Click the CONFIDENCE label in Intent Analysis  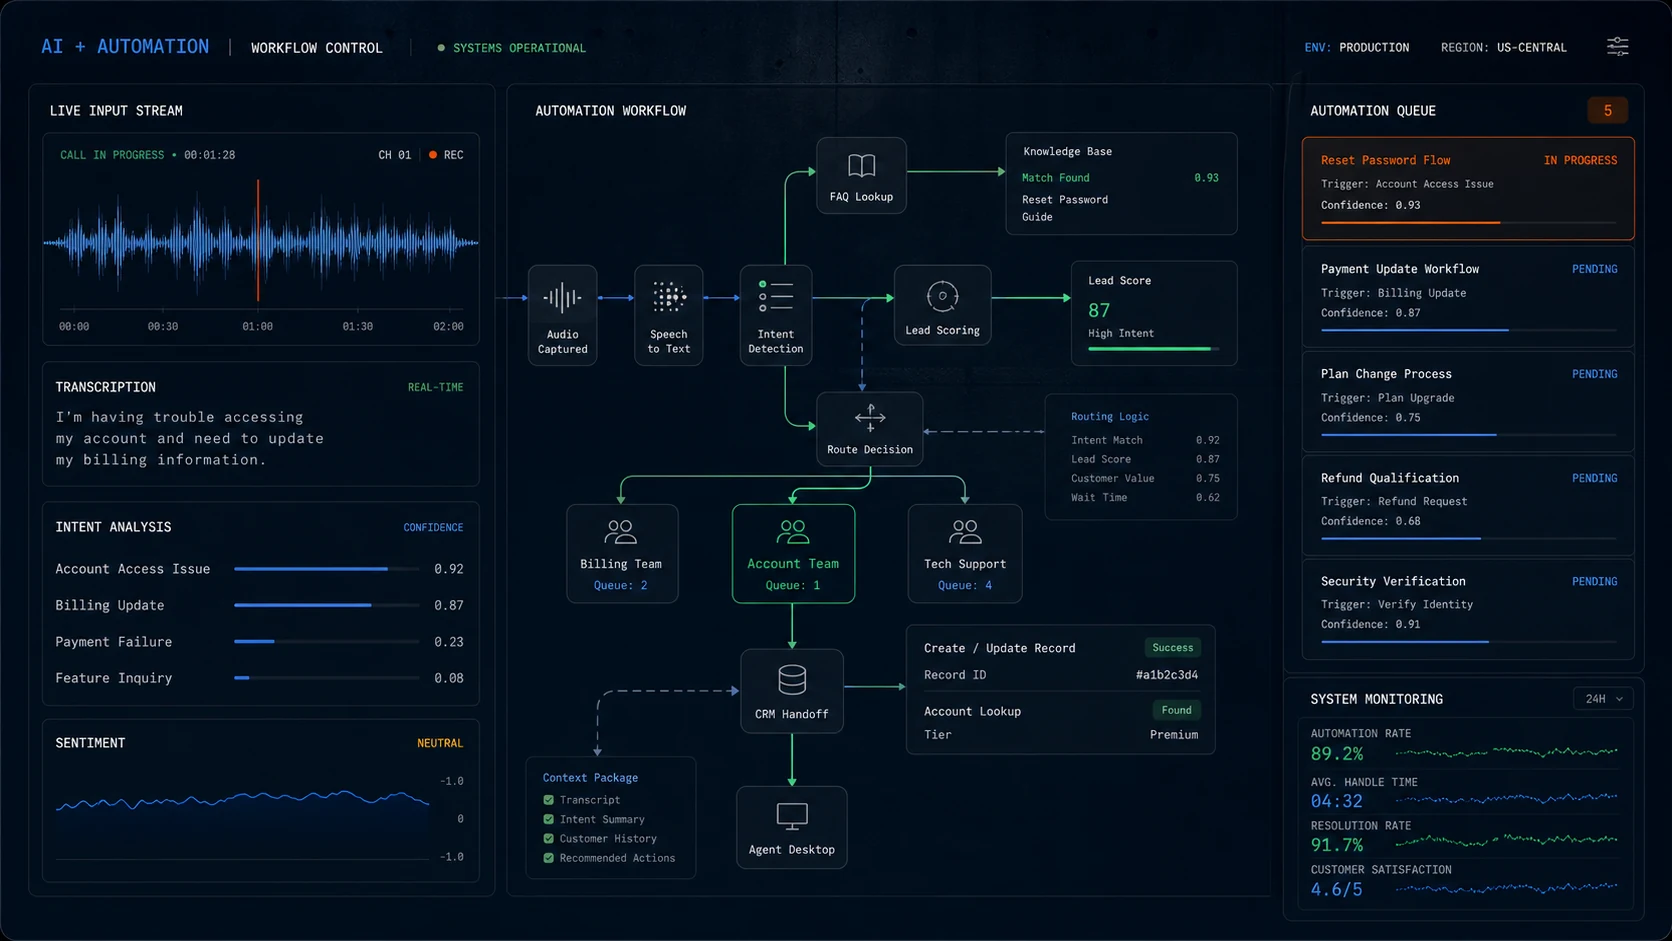tap(433, 527)
